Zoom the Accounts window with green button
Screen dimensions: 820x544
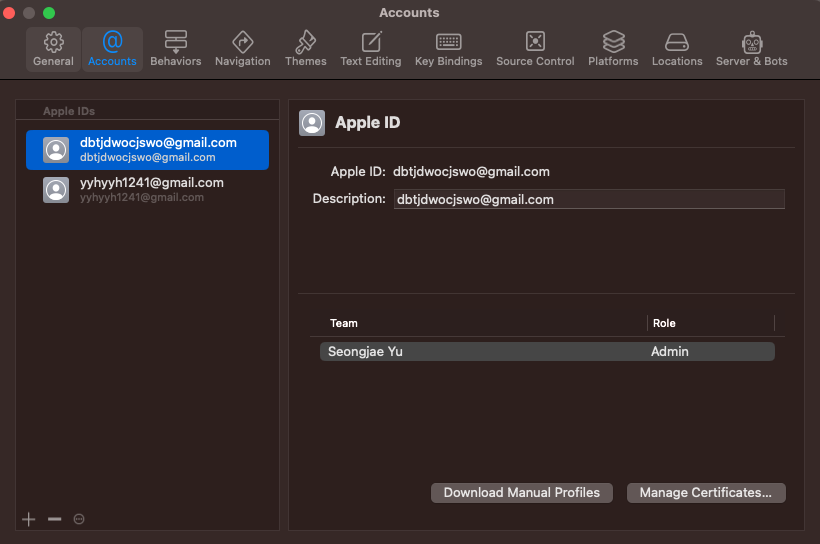(x=49, y=13)
